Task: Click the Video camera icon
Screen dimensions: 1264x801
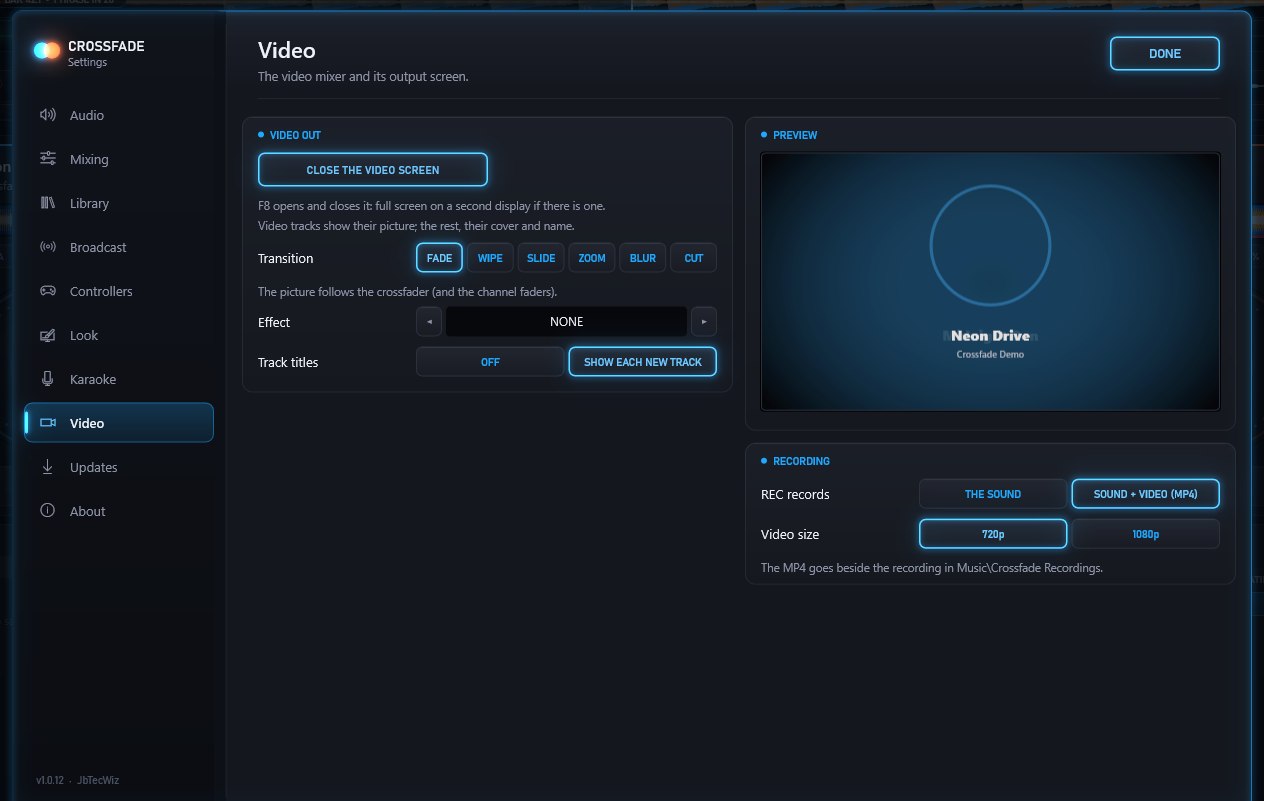Action: point(47,423)
